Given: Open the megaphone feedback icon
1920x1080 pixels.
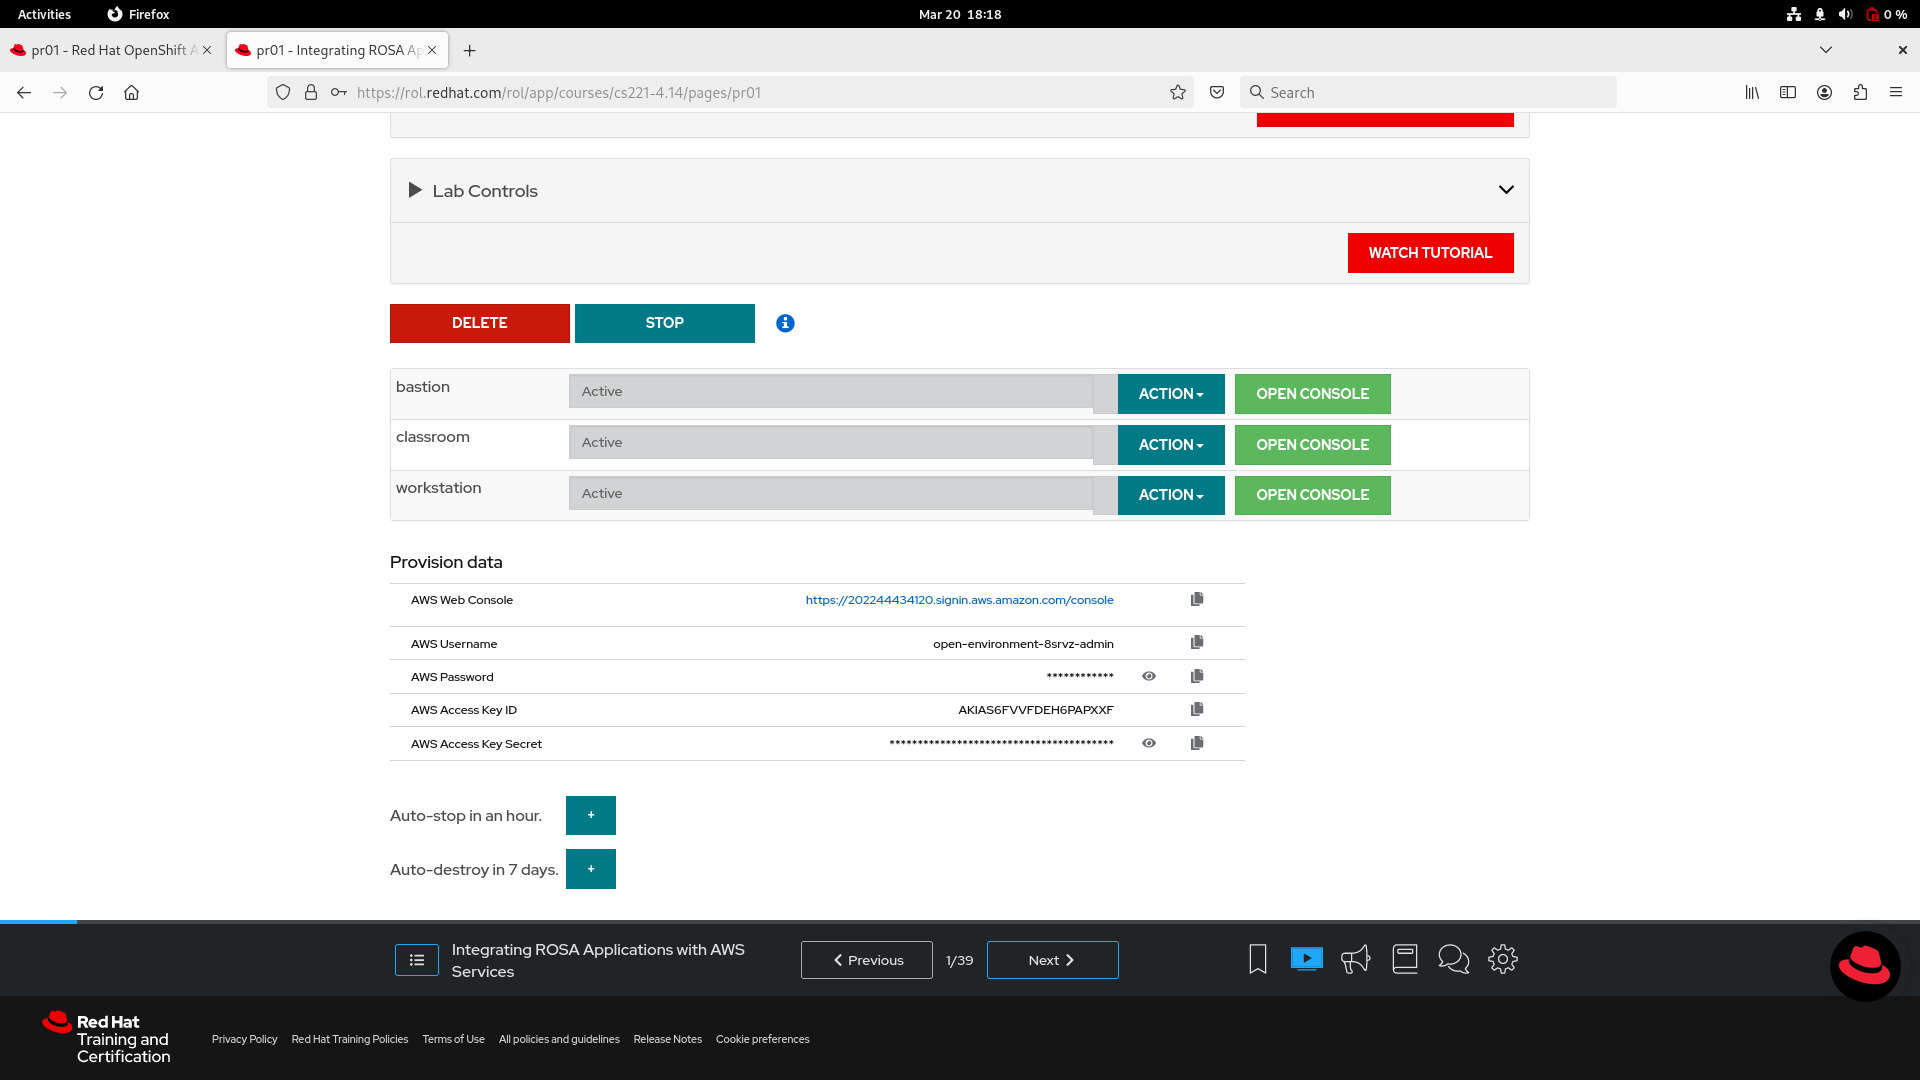Looking at the screenshot, I should 1355,959.
